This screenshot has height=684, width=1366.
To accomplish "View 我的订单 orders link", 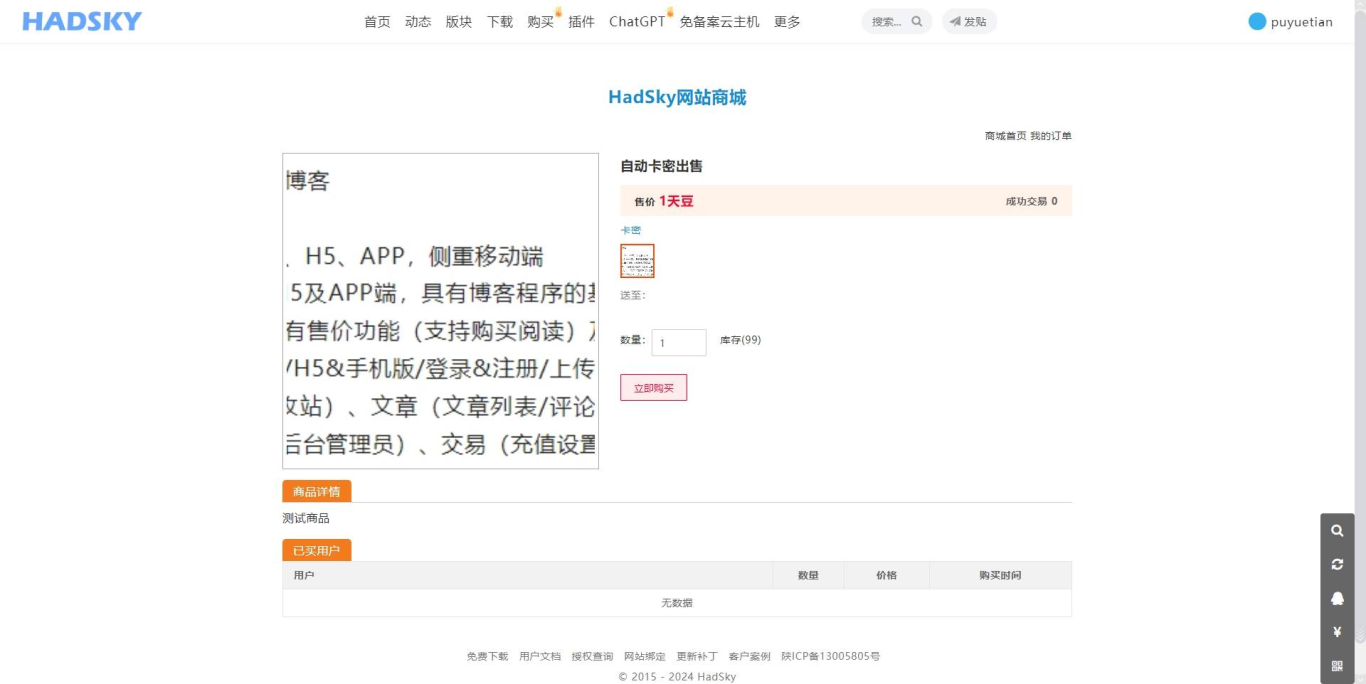I will [x=1051, y=136].
